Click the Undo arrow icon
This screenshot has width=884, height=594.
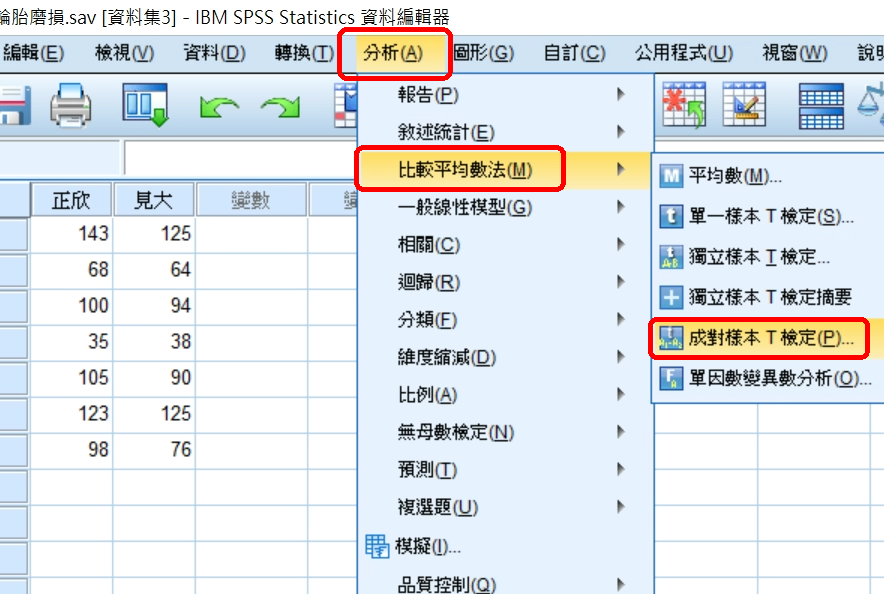217,106
